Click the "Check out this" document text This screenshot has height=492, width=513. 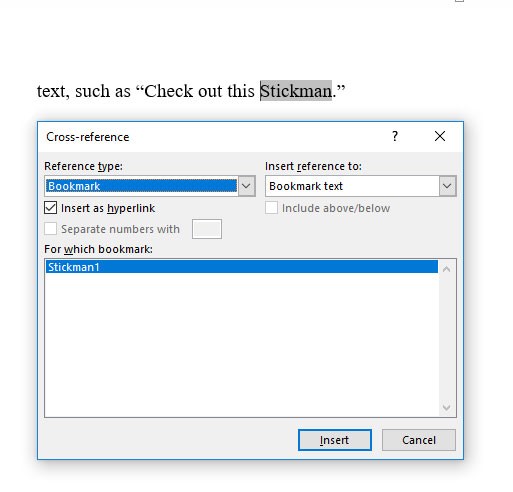tap(199, 91)
